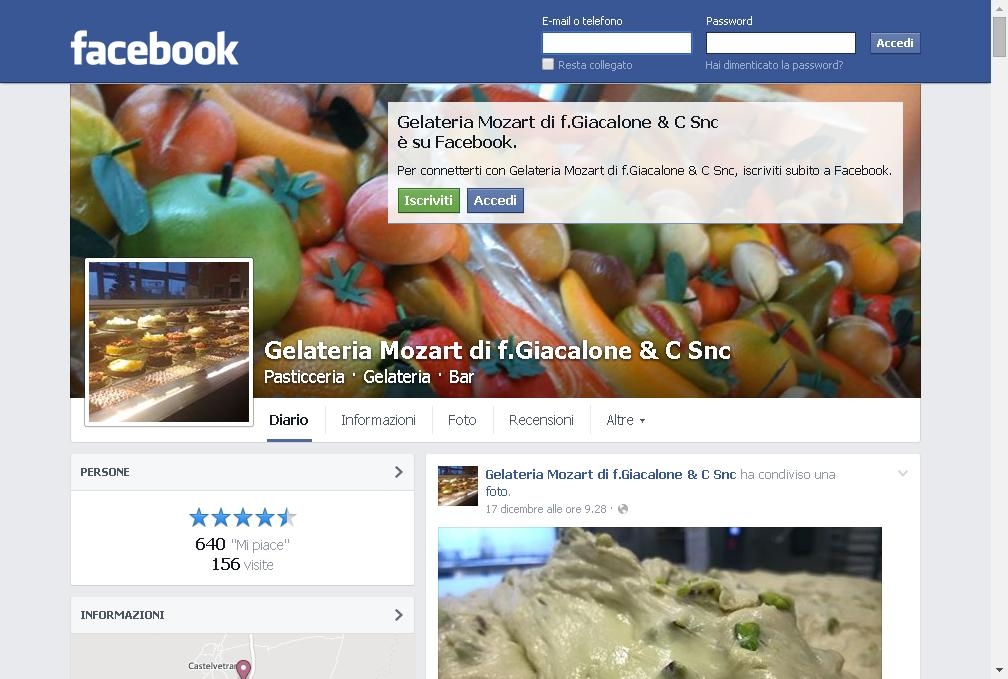1008x679 pixels.
Task: Click the green Iscriviti button
Action: (x=429, y=200)
